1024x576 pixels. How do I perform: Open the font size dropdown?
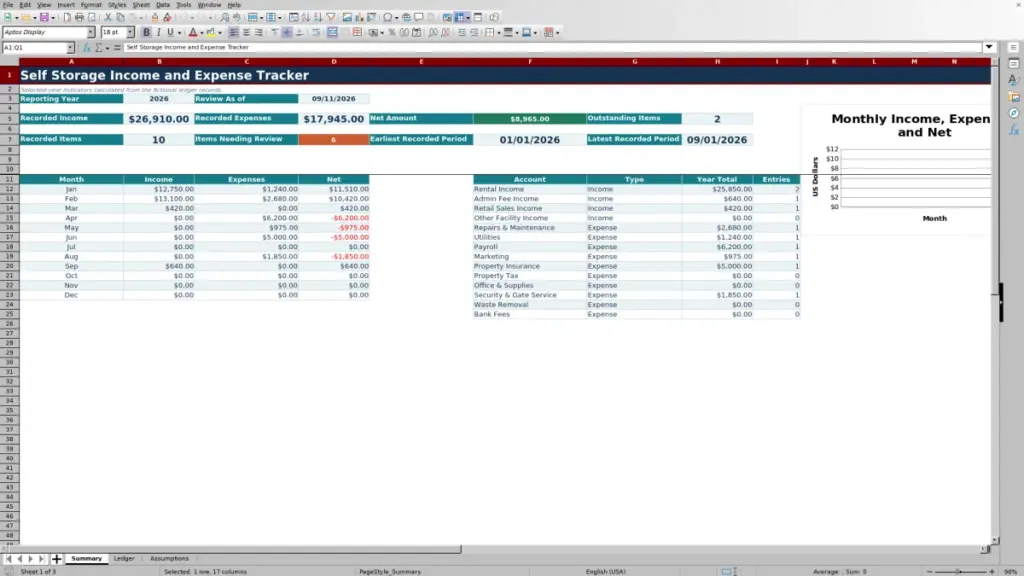(130, 32)
